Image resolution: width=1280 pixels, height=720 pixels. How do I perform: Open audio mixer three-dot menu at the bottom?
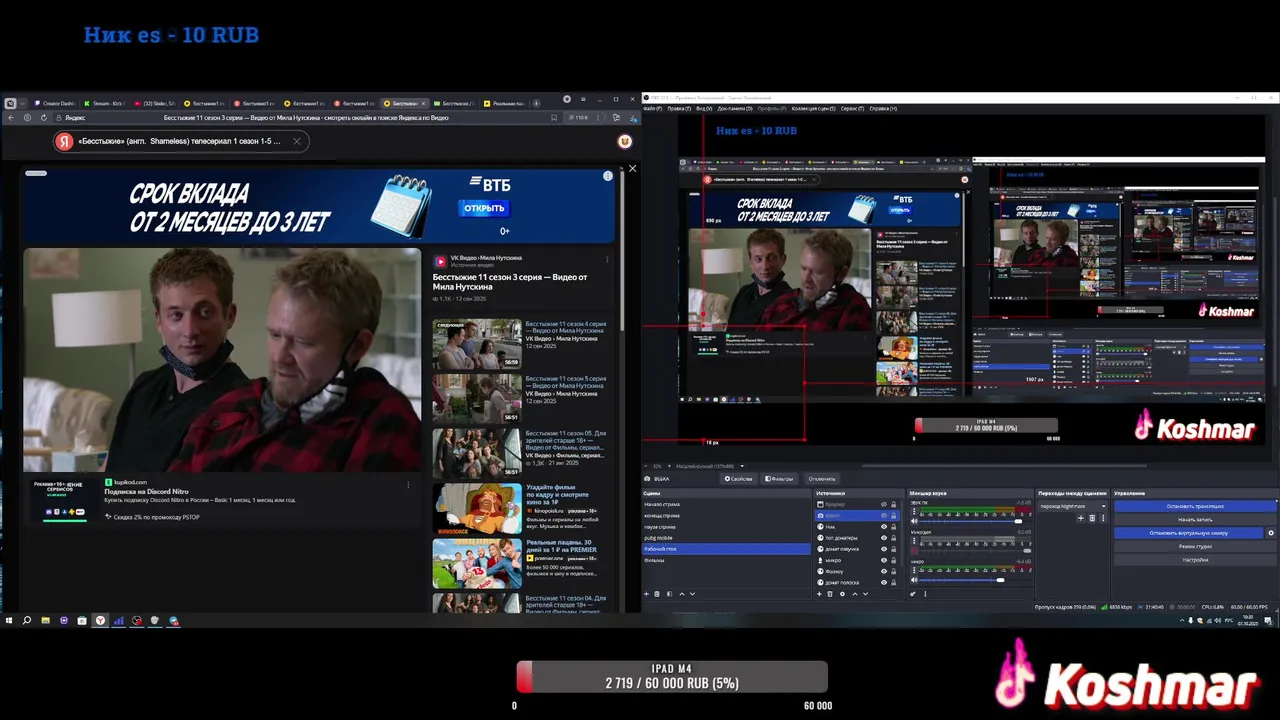pos(925,594)
